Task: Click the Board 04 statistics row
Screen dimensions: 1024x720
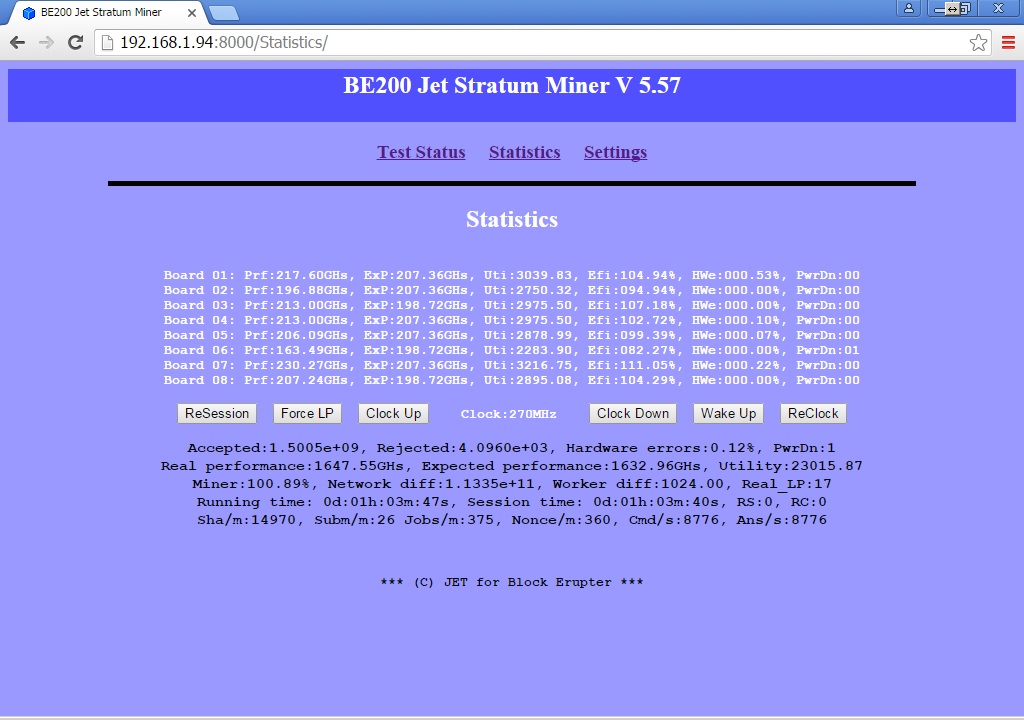Action: click(x=511, y=320)
